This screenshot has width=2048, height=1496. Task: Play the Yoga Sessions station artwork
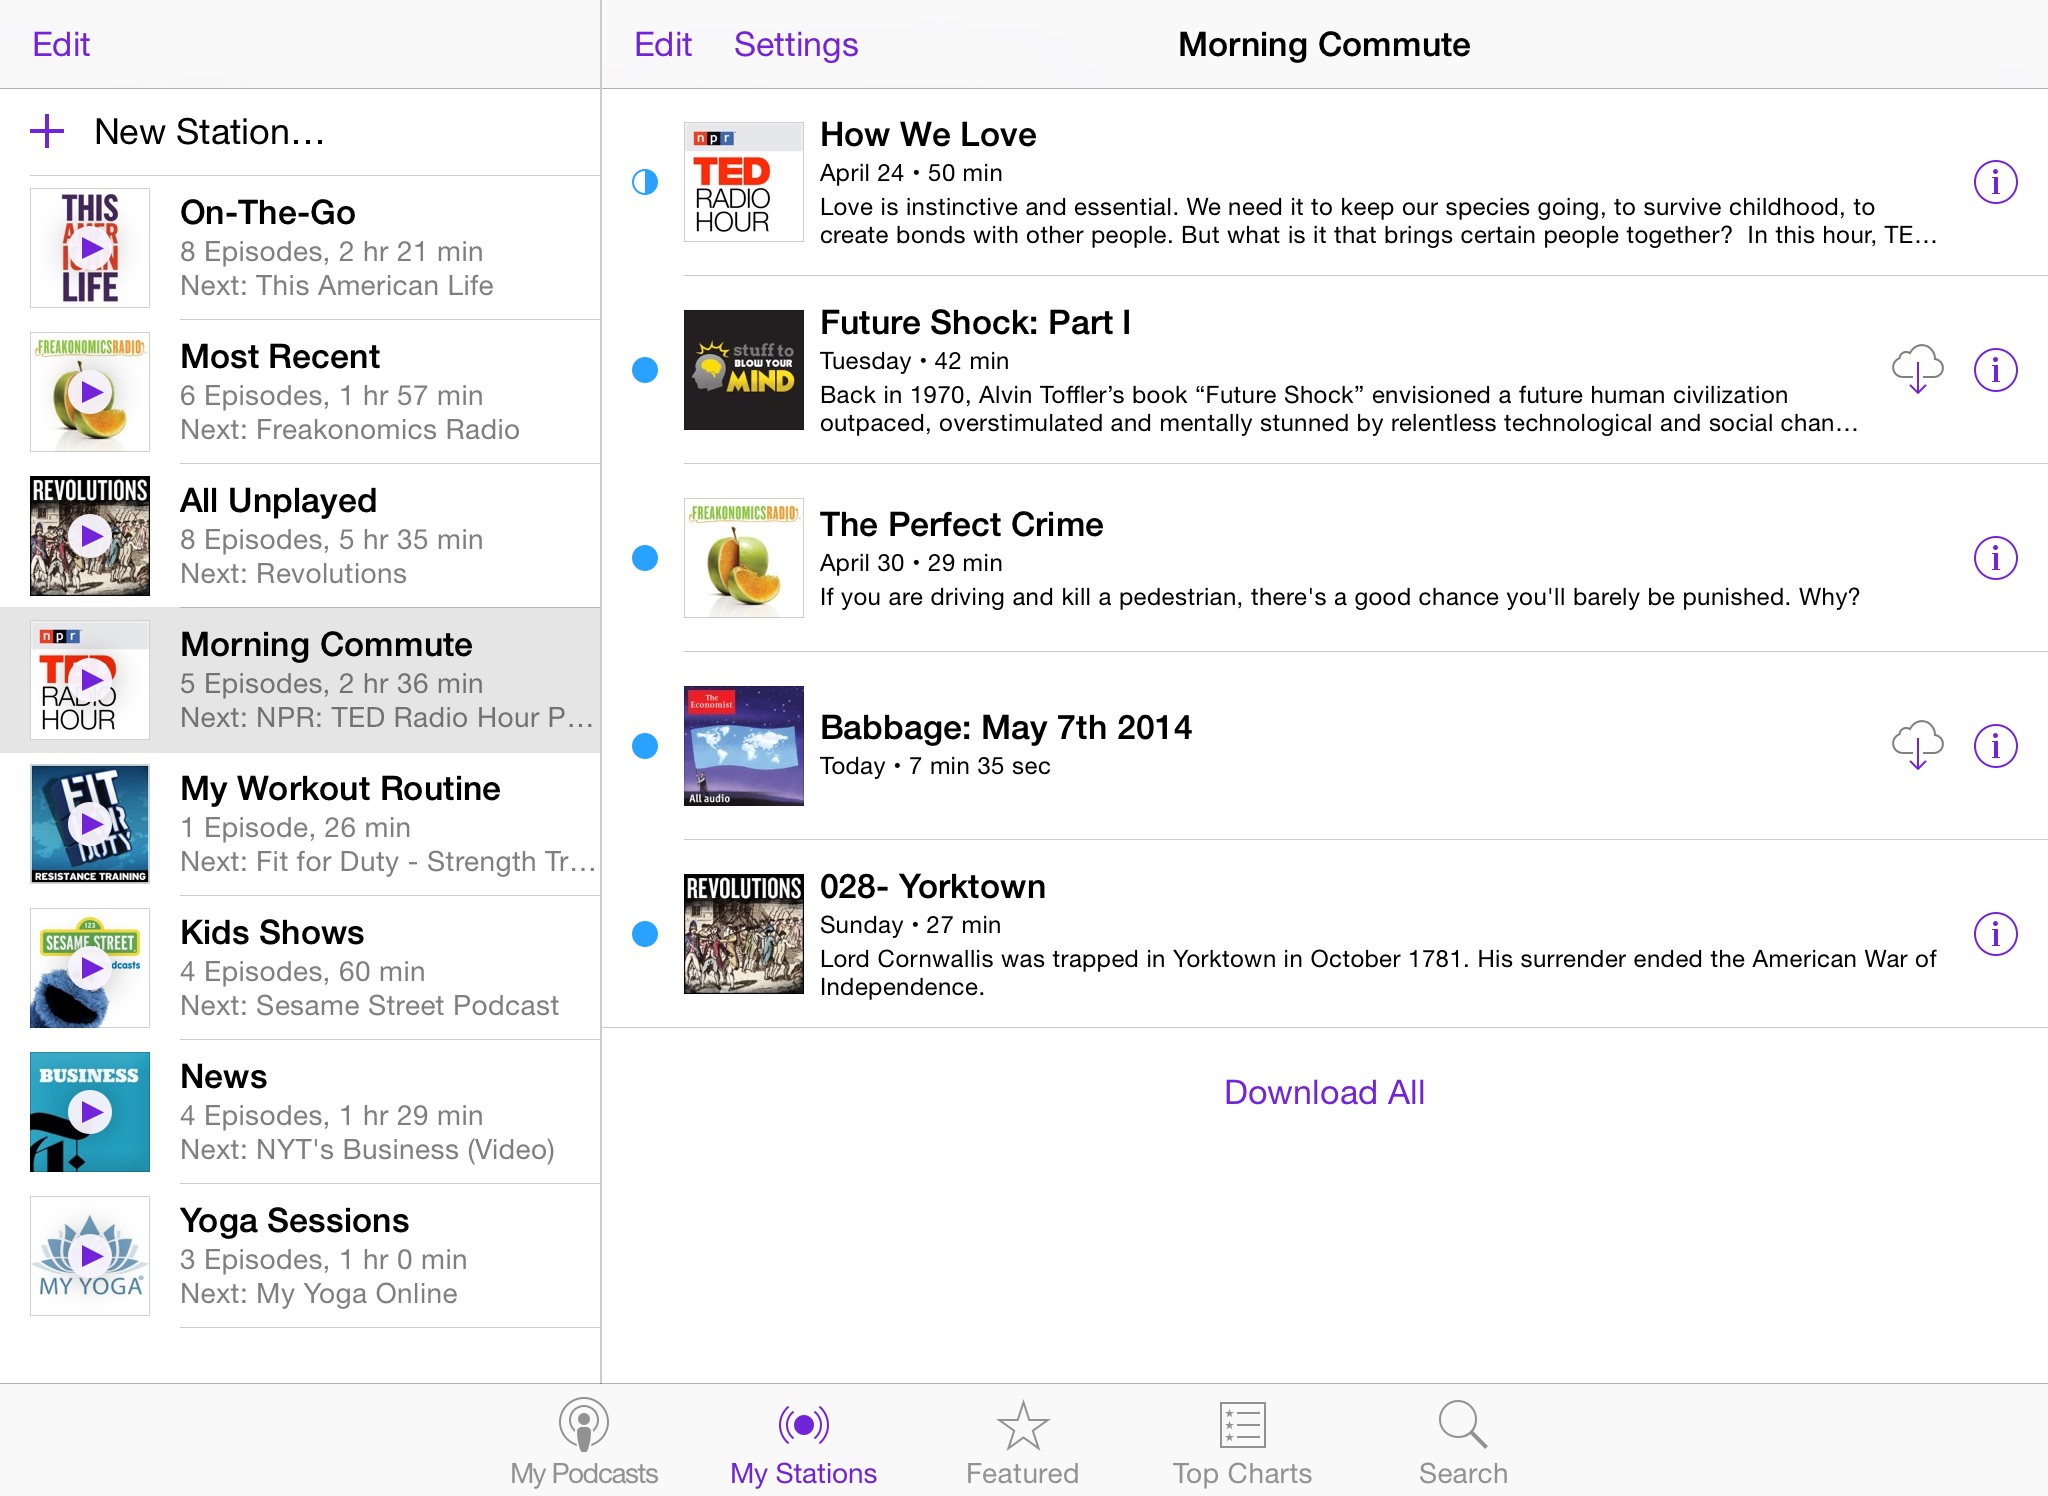point(90,1256)
